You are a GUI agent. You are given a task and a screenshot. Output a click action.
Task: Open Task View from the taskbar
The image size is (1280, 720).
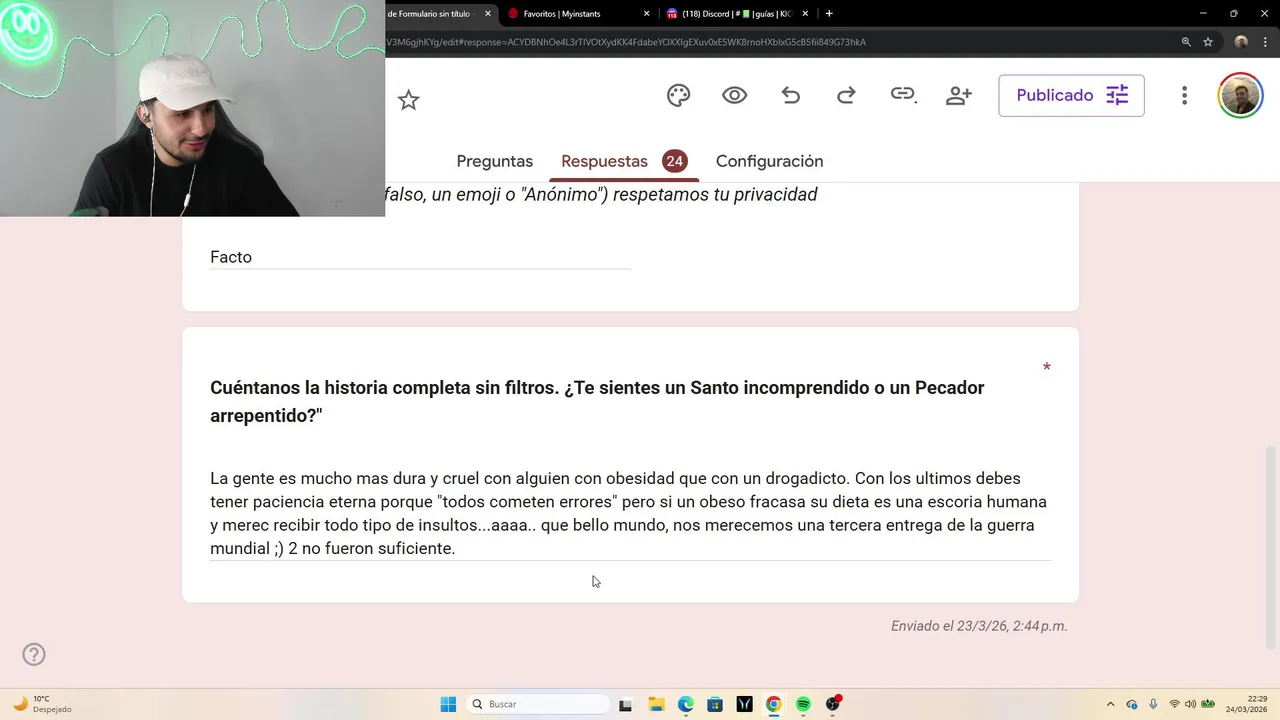(626, 704)
